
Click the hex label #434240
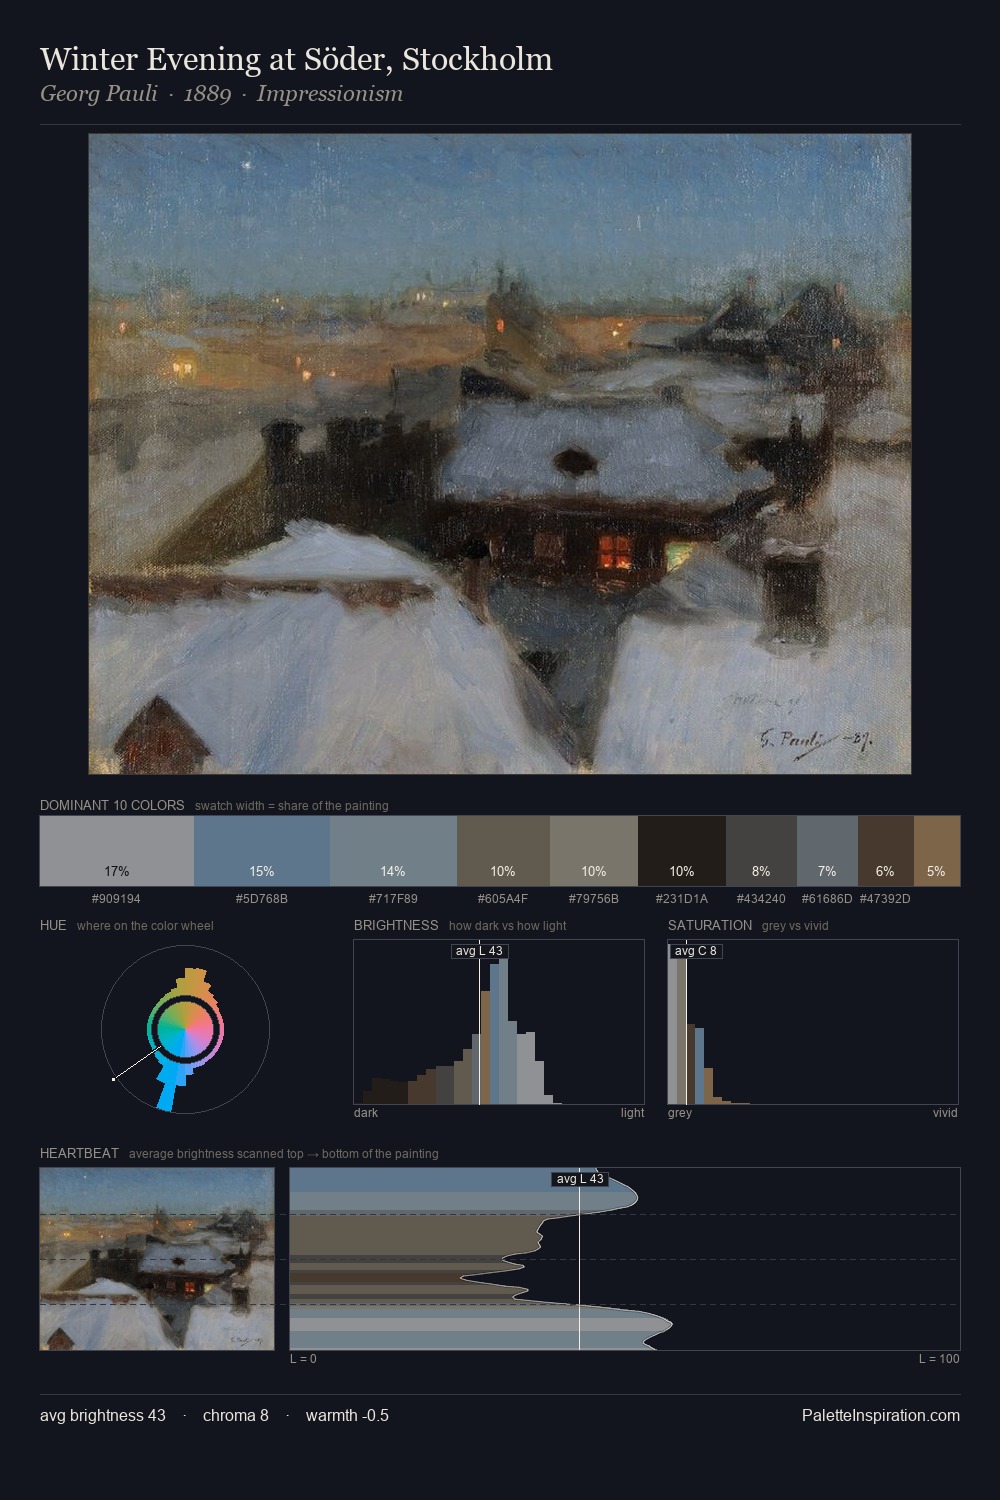pos(761,899)
